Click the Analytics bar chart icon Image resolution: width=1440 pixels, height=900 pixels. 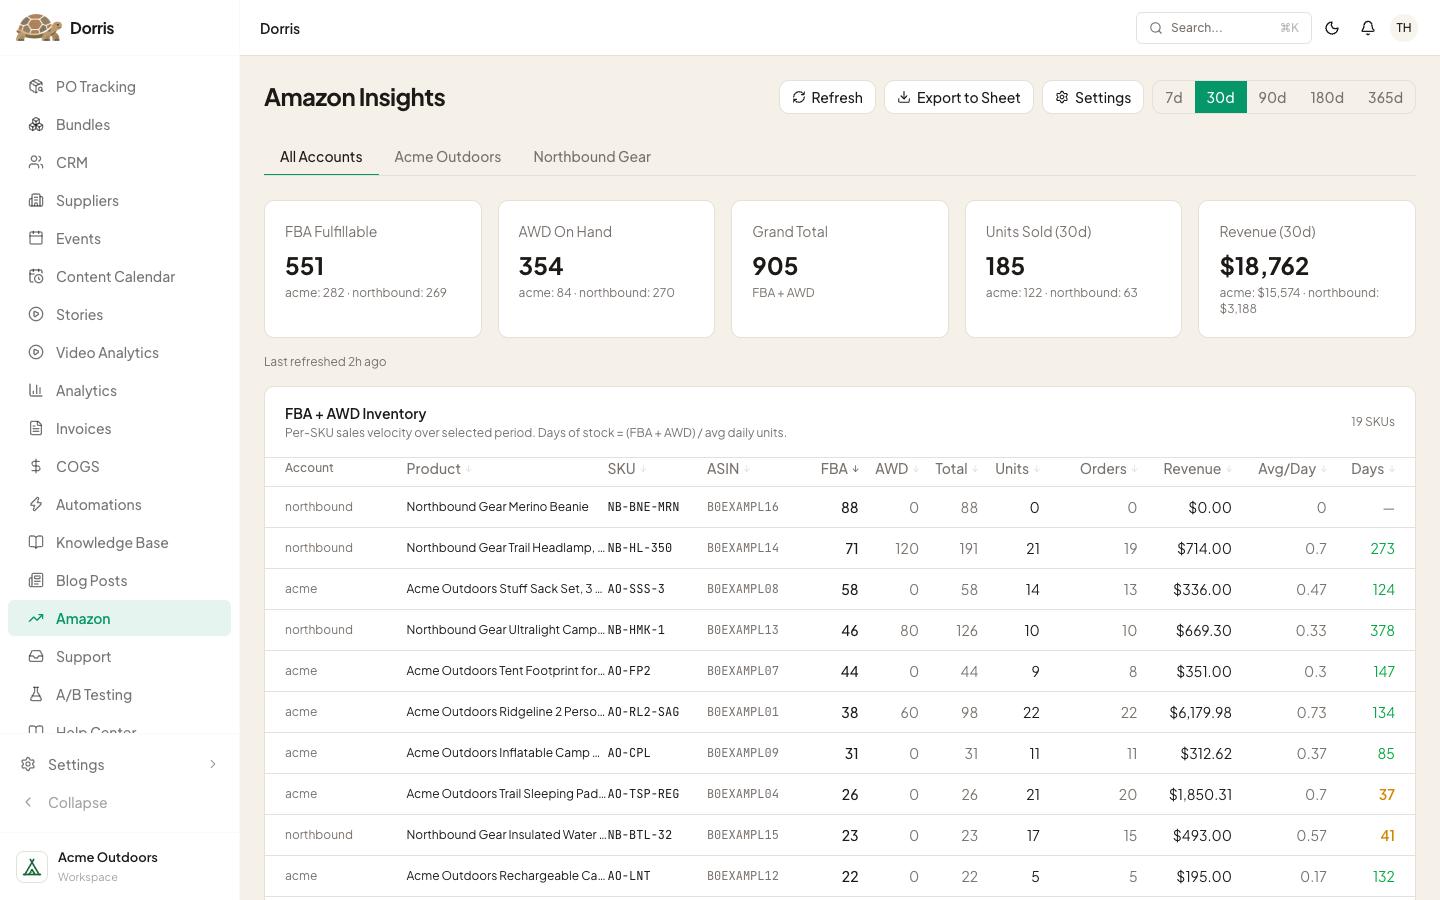[x=36, y=391]
